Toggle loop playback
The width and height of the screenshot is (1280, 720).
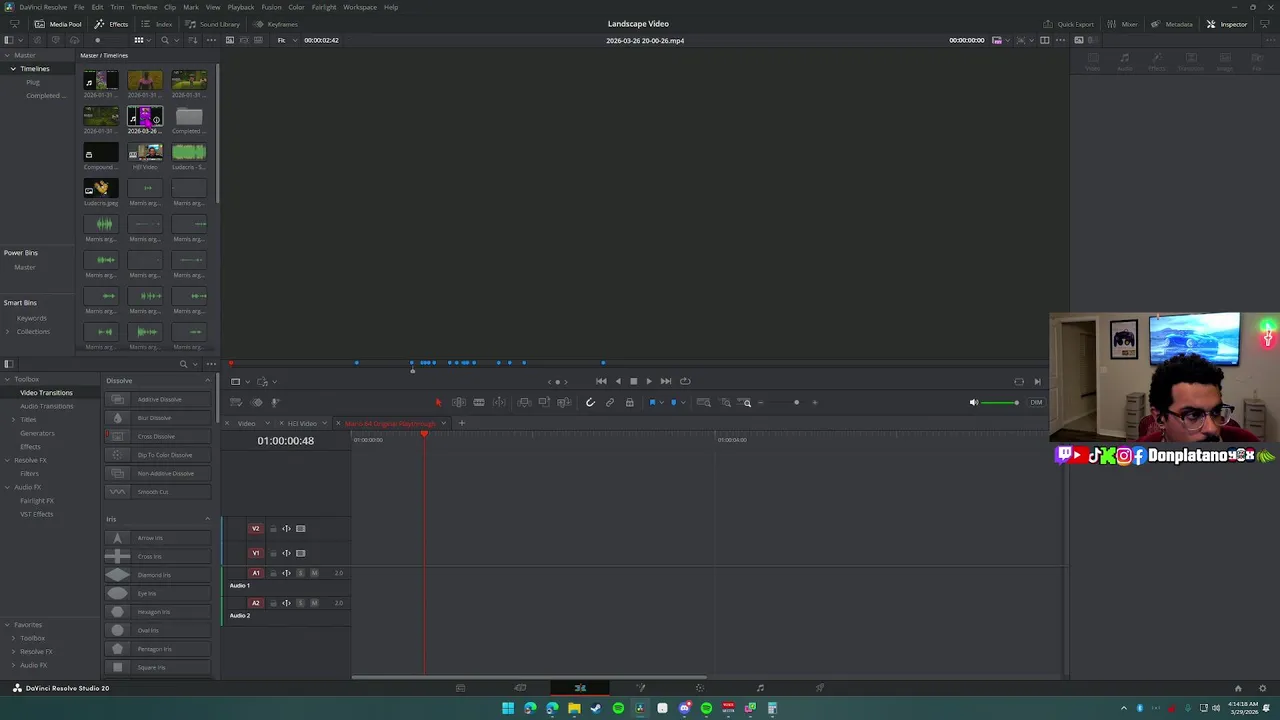coord(685,381)
